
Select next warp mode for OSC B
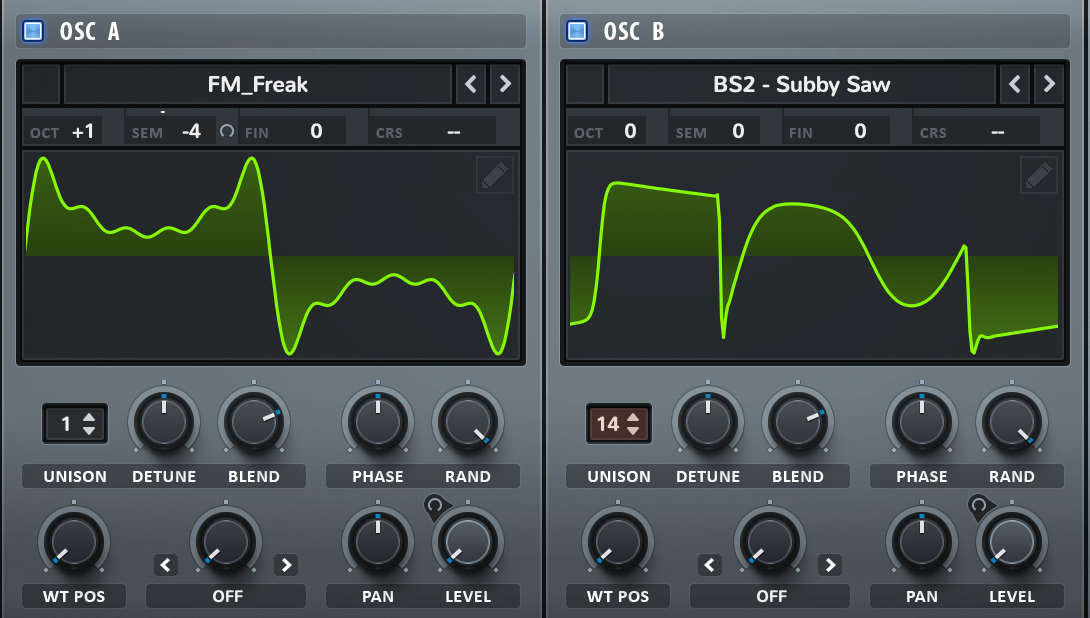tap(830, 565)
